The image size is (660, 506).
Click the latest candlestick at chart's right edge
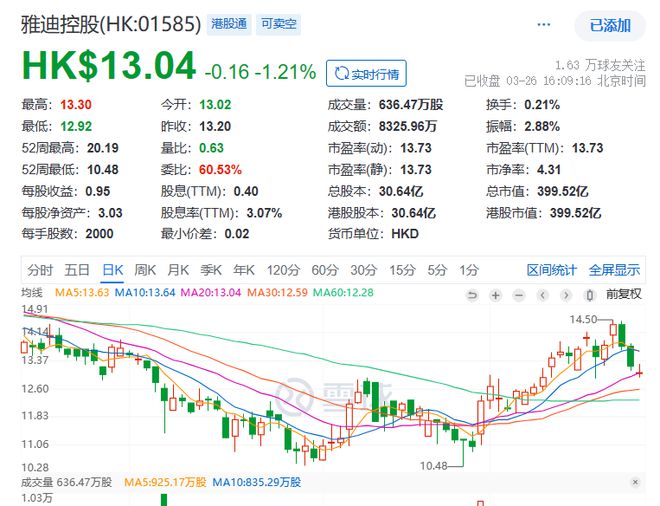pos(639,372)
